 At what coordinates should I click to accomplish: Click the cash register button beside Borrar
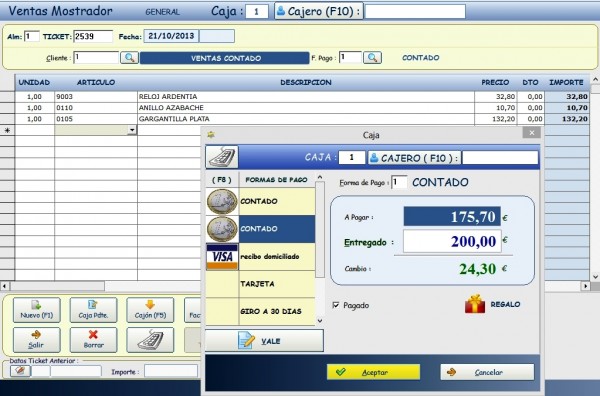tap(150, 340)
